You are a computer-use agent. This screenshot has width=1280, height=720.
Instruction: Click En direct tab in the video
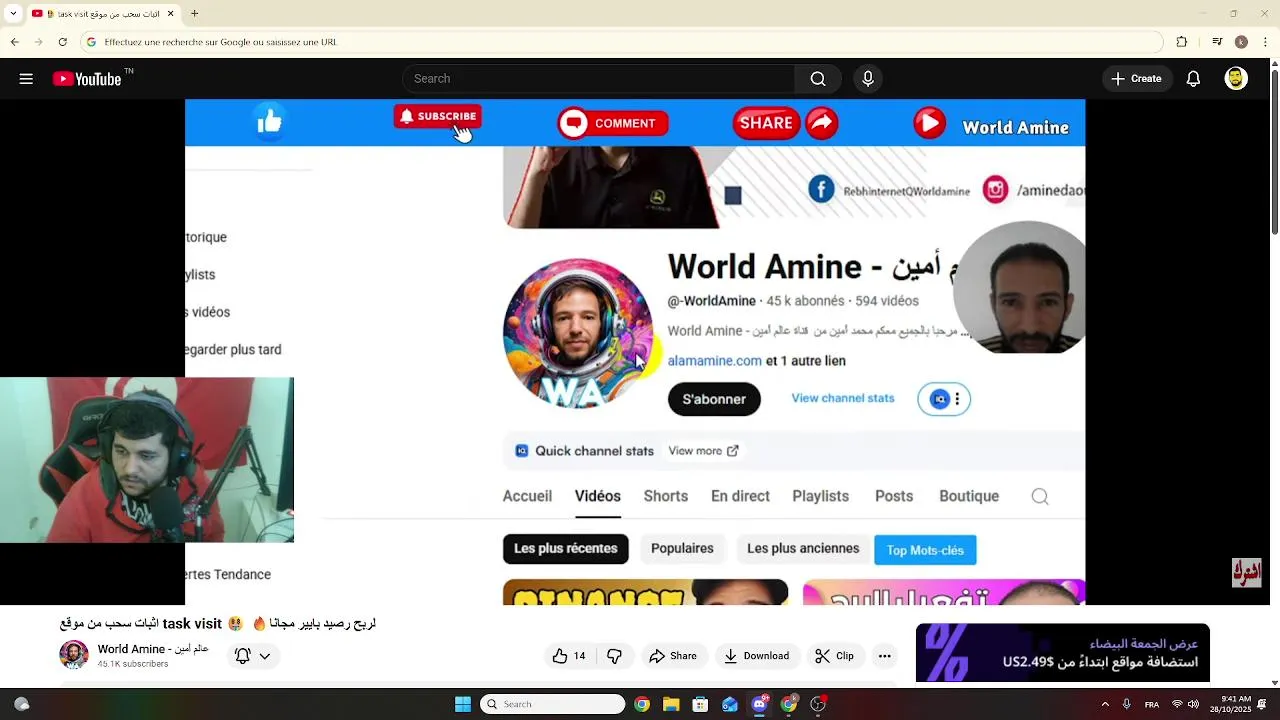(740, 496)
